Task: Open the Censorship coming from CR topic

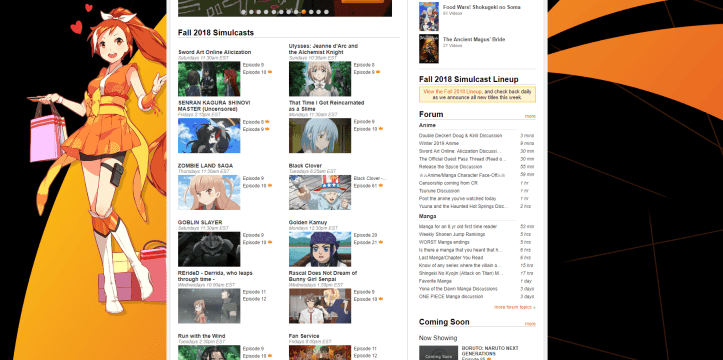Action: tap(448, 183)
